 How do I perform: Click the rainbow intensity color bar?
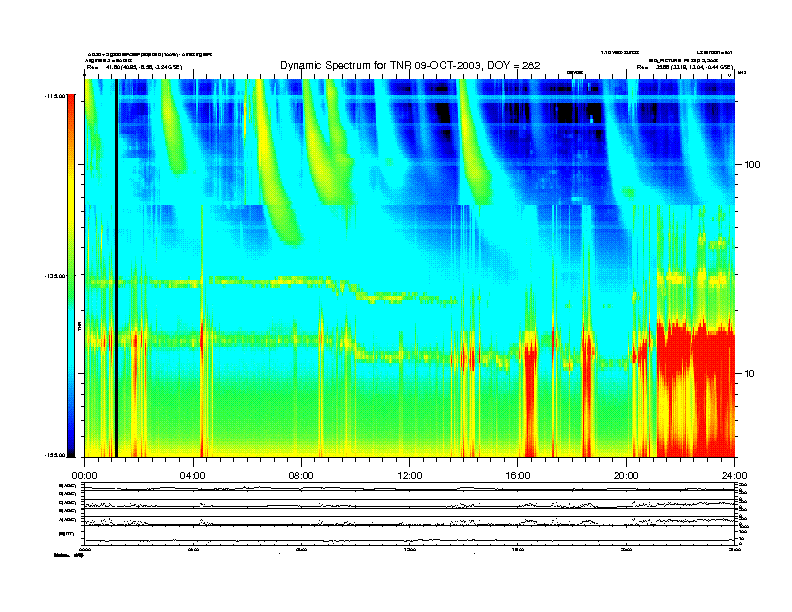pos(71,275)
